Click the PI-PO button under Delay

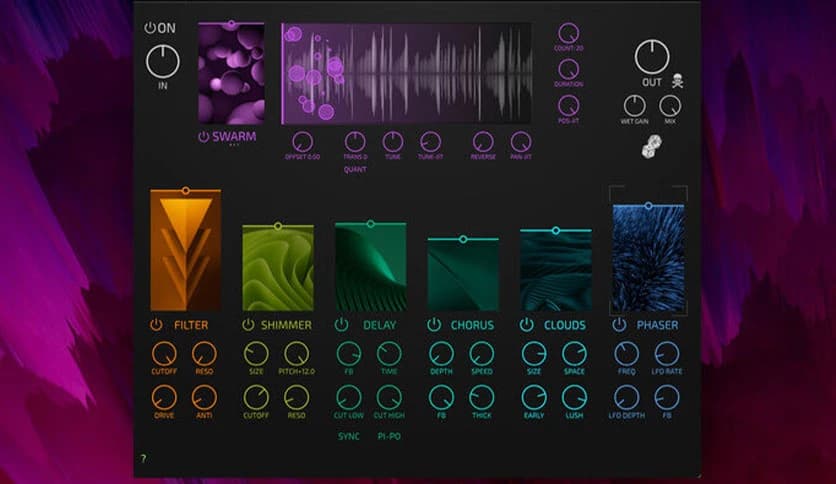click(x=389, y=436)
